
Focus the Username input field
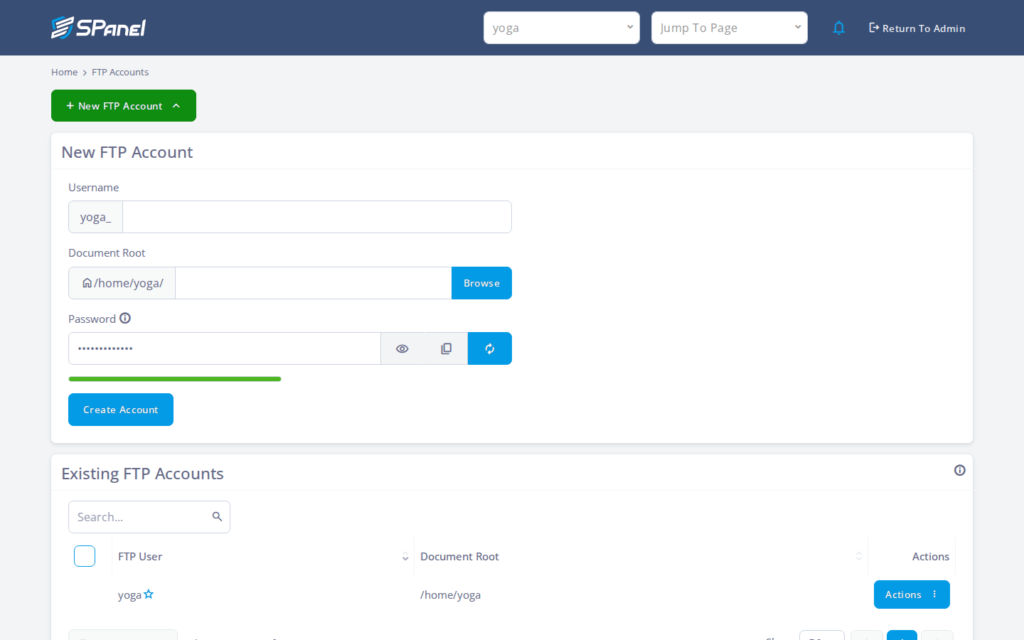(317, 217)
